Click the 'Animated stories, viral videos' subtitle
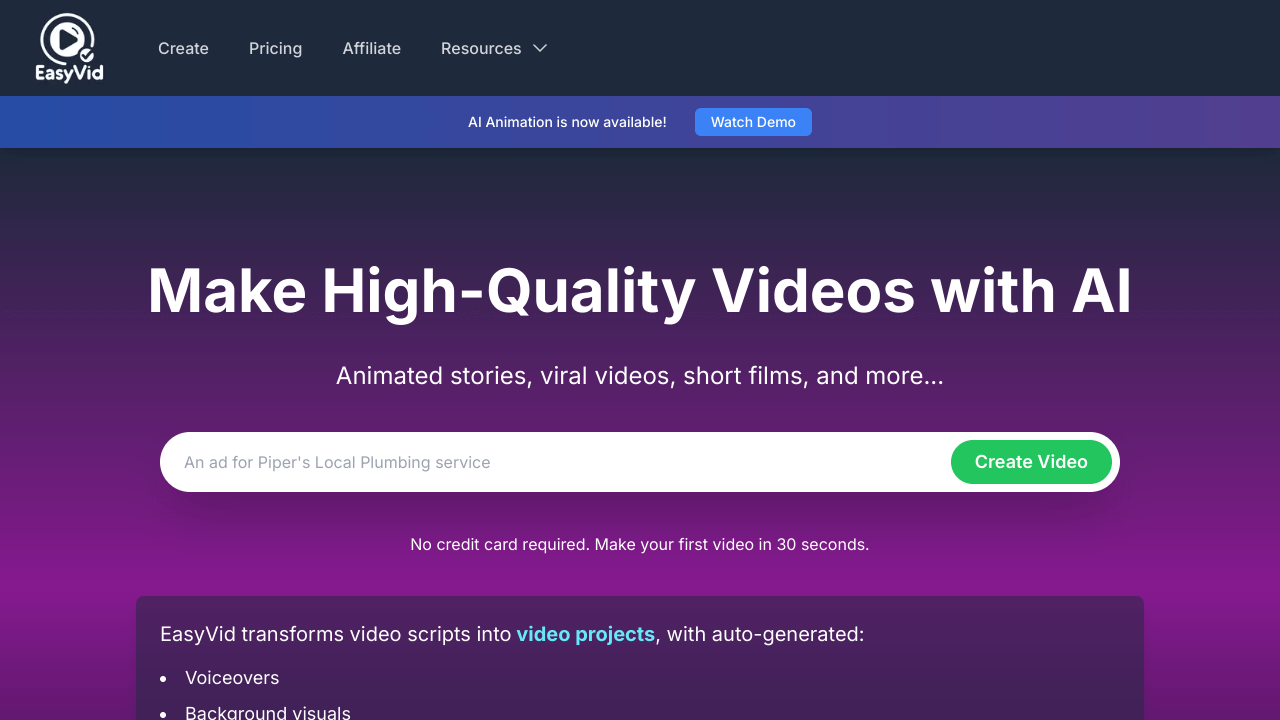This screenshot has width=1280, height=720. [640, 376]
